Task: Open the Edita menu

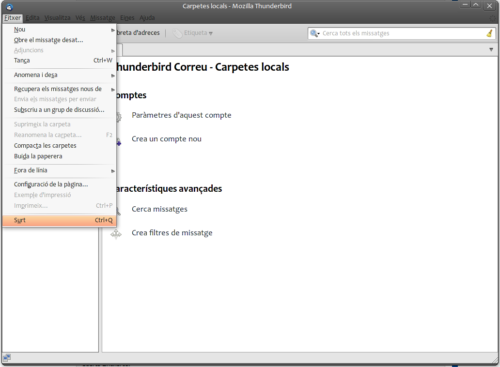Action: (32, 18)
